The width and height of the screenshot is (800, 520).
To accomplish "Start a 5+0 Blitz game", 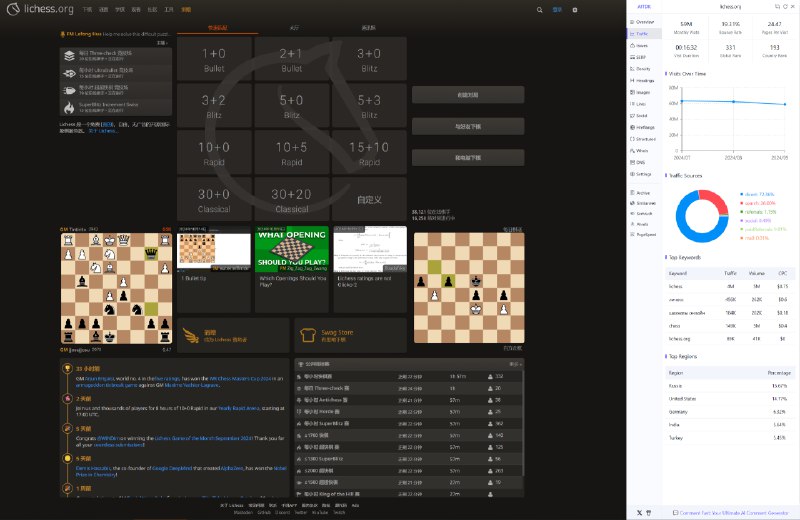I will click(292, 106).
